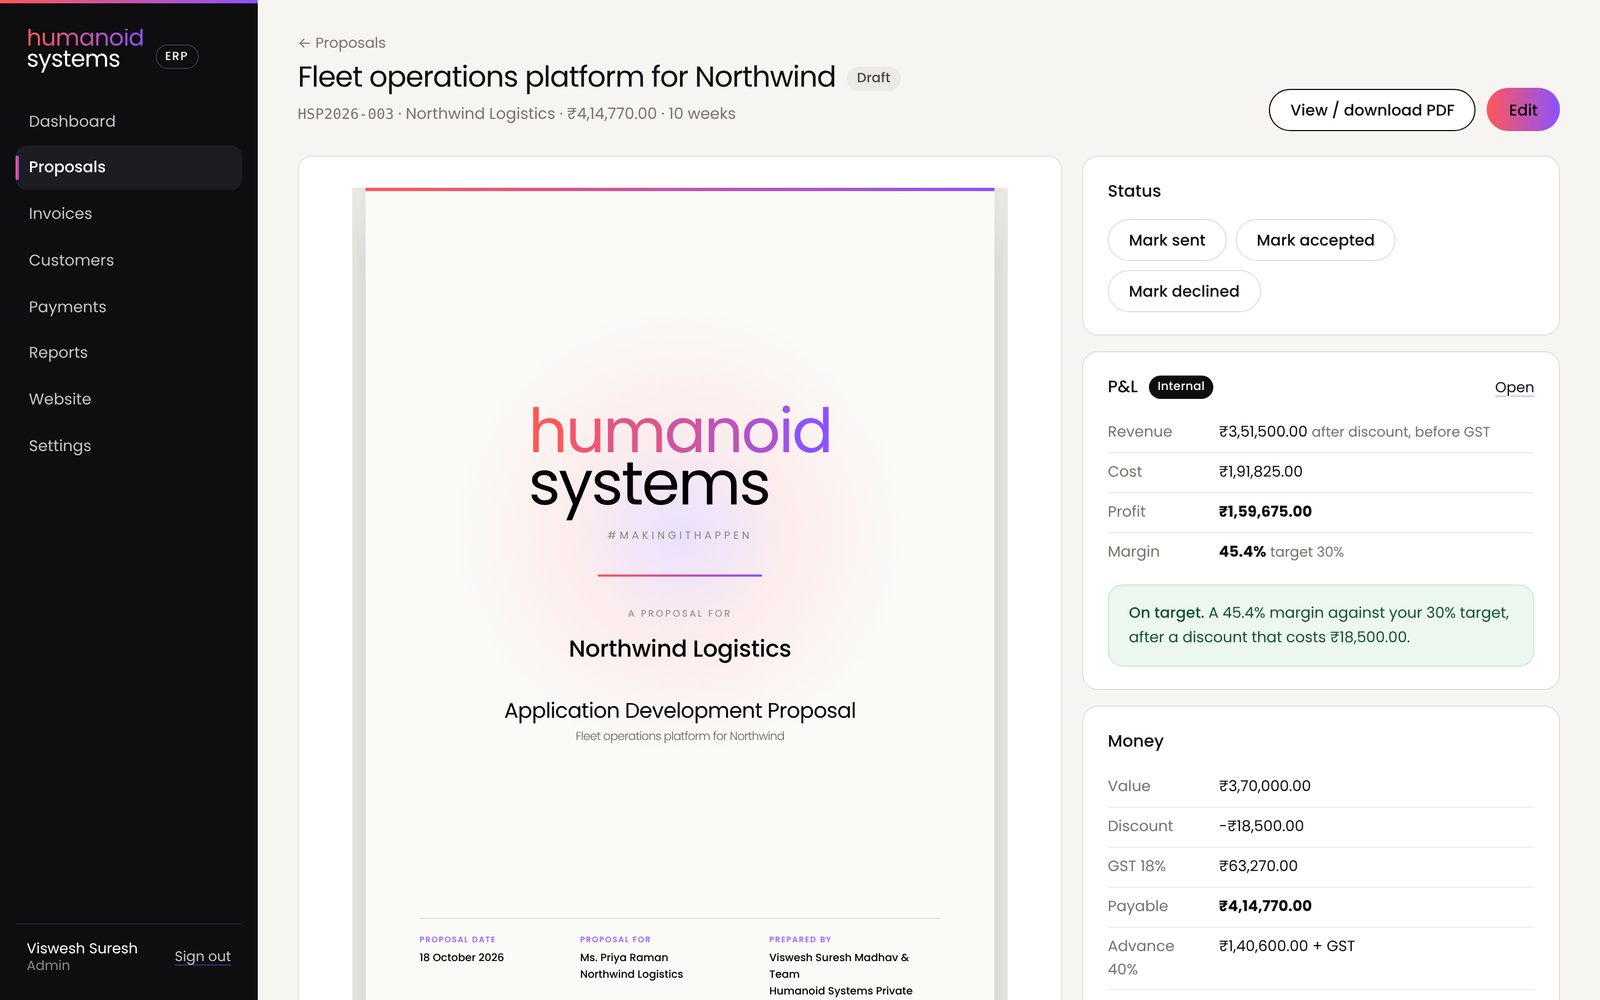The height and width of the screenshot is (1000, 1600).
Task: Select the profit value ₹1,59,675.00
Action: point(1265,512)
